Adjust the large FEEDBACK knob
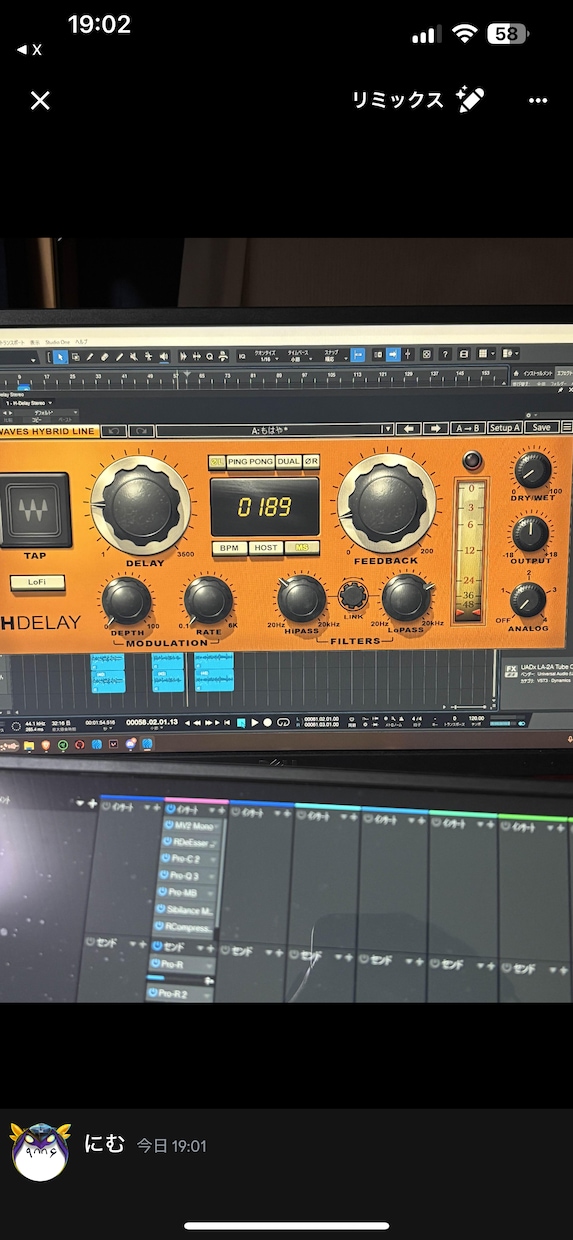 pyautogui.click(x=386, y=502)
